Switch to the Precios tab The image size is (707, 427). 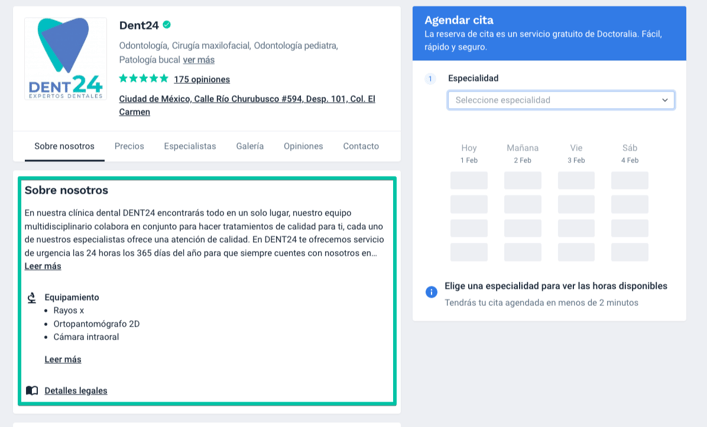click(x=129, y=146)
